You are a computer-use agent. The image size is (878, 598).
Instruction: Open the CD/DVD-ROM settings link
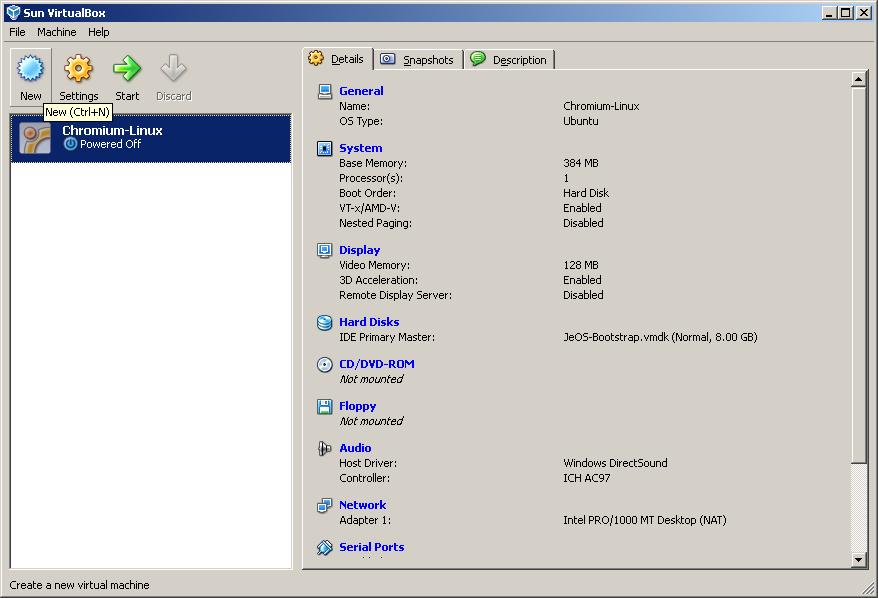tap(377, 364)
